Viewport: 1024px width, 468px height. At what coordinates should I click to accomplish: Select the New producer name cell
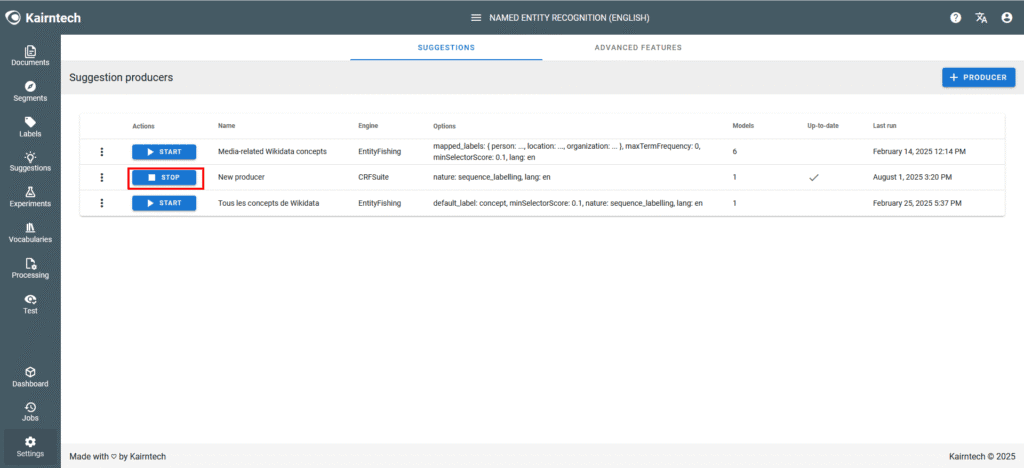241,177
